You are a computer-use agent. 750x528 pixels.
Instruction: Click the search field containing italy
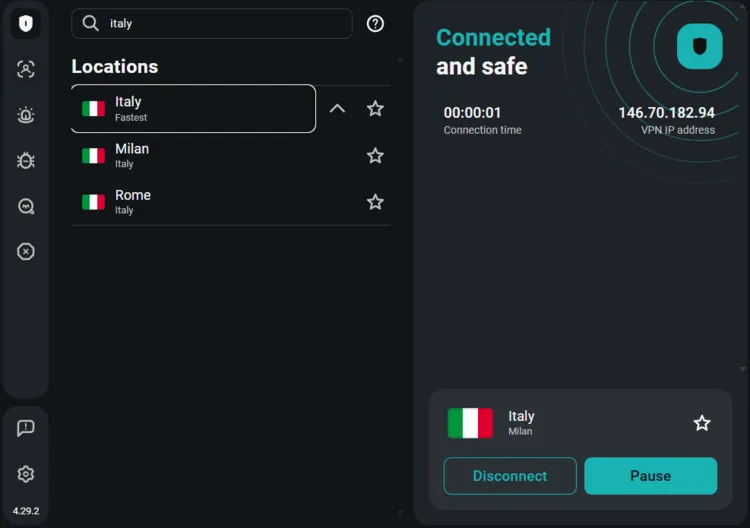coord(212,23)
